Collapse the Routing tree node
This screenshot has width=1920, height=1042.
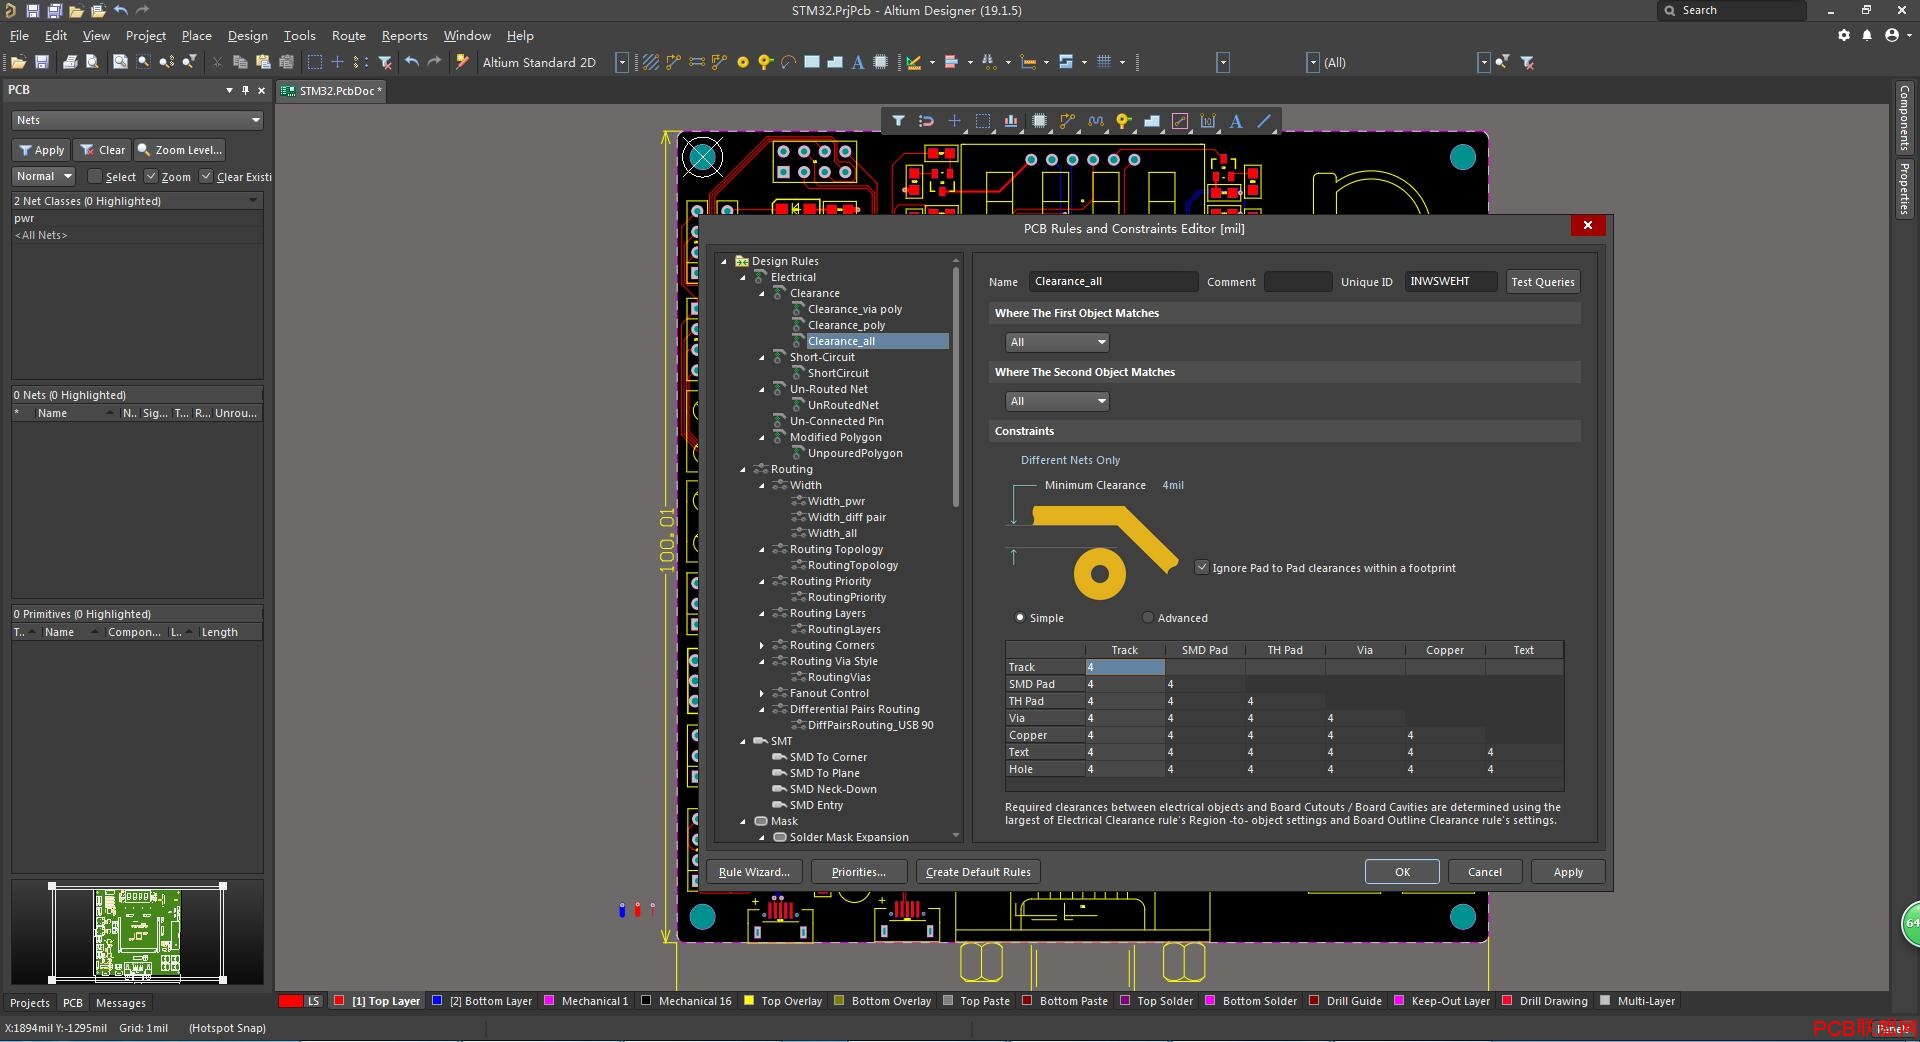(743, 469)
